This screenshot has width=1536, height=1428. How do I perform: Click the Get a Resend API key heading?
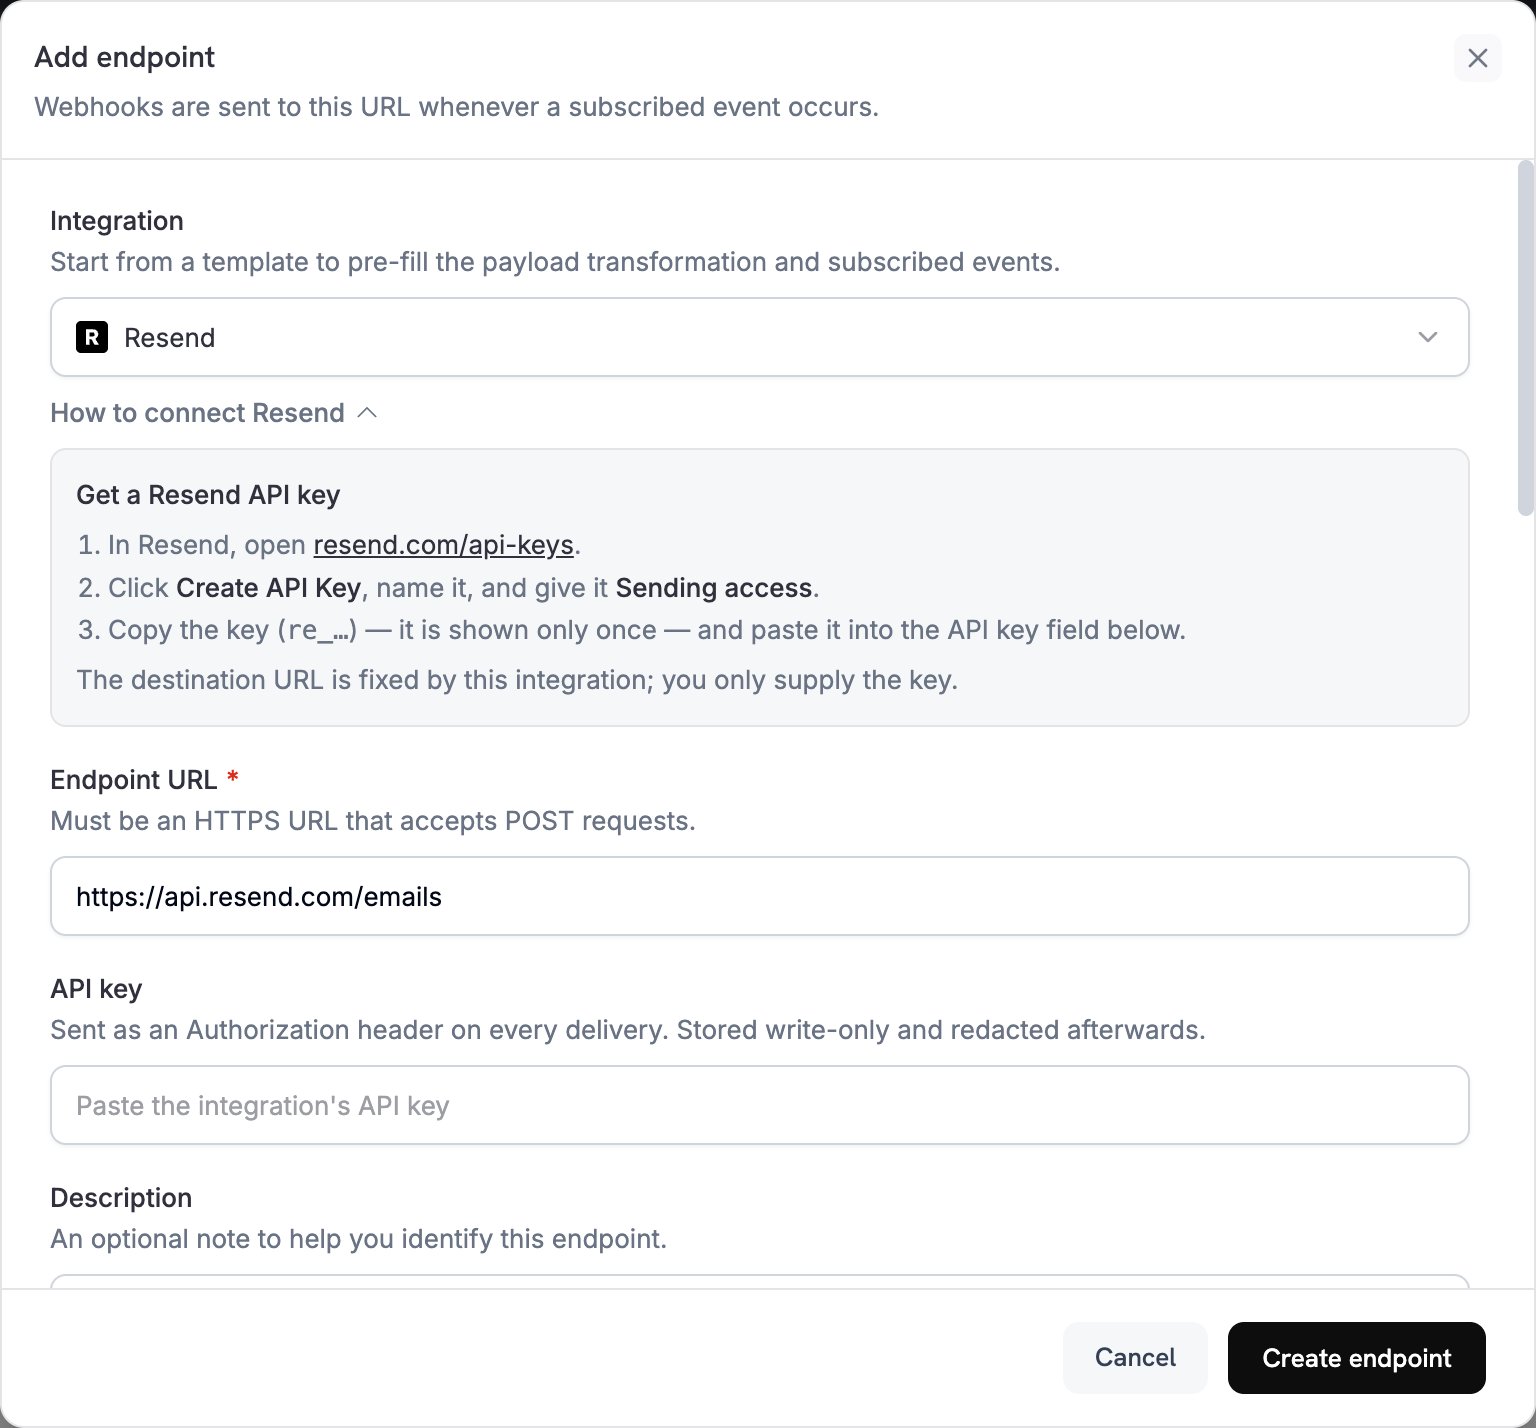click(208, 495)
